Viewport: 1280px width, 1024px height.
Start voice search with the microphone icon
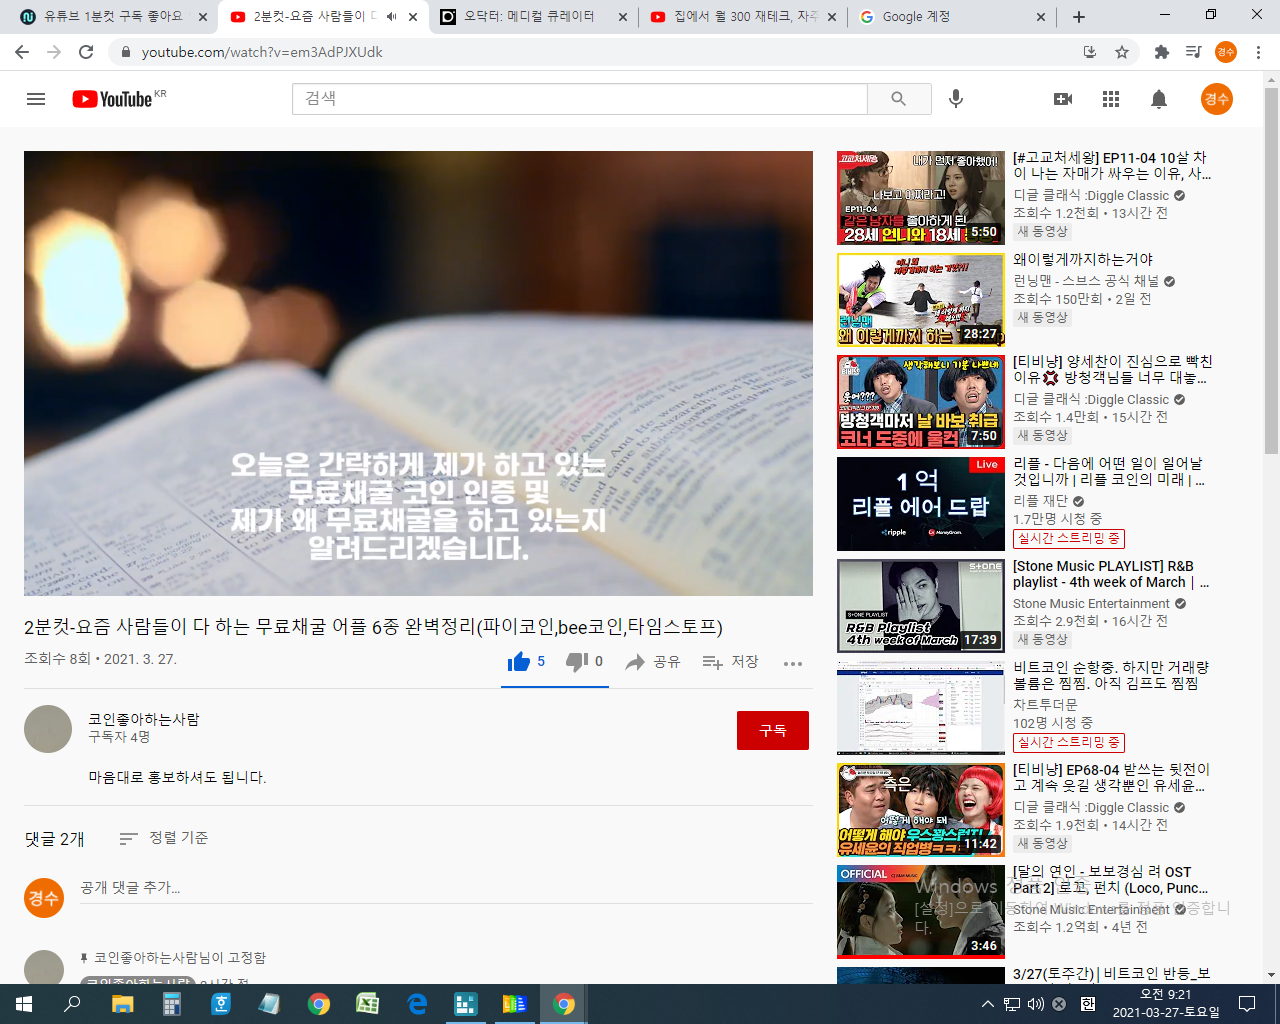(955, 98)
